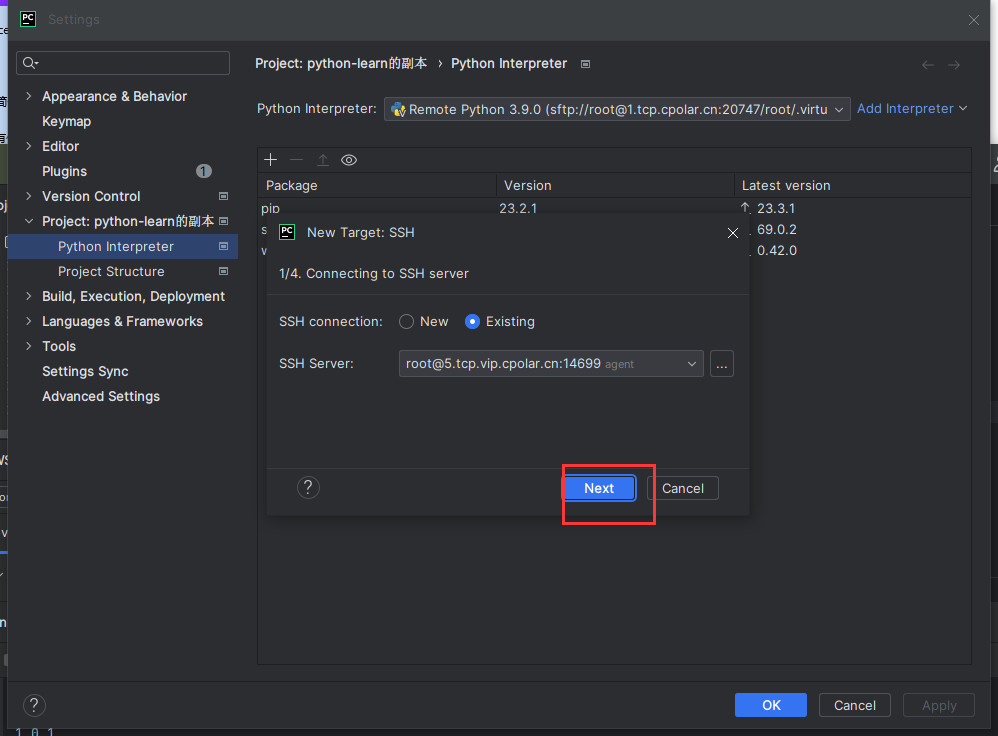Viewport: 998px width, 736px height.
Task: Open the Keymap settings page
Action: pyautogui.click(x=66, y=121)
